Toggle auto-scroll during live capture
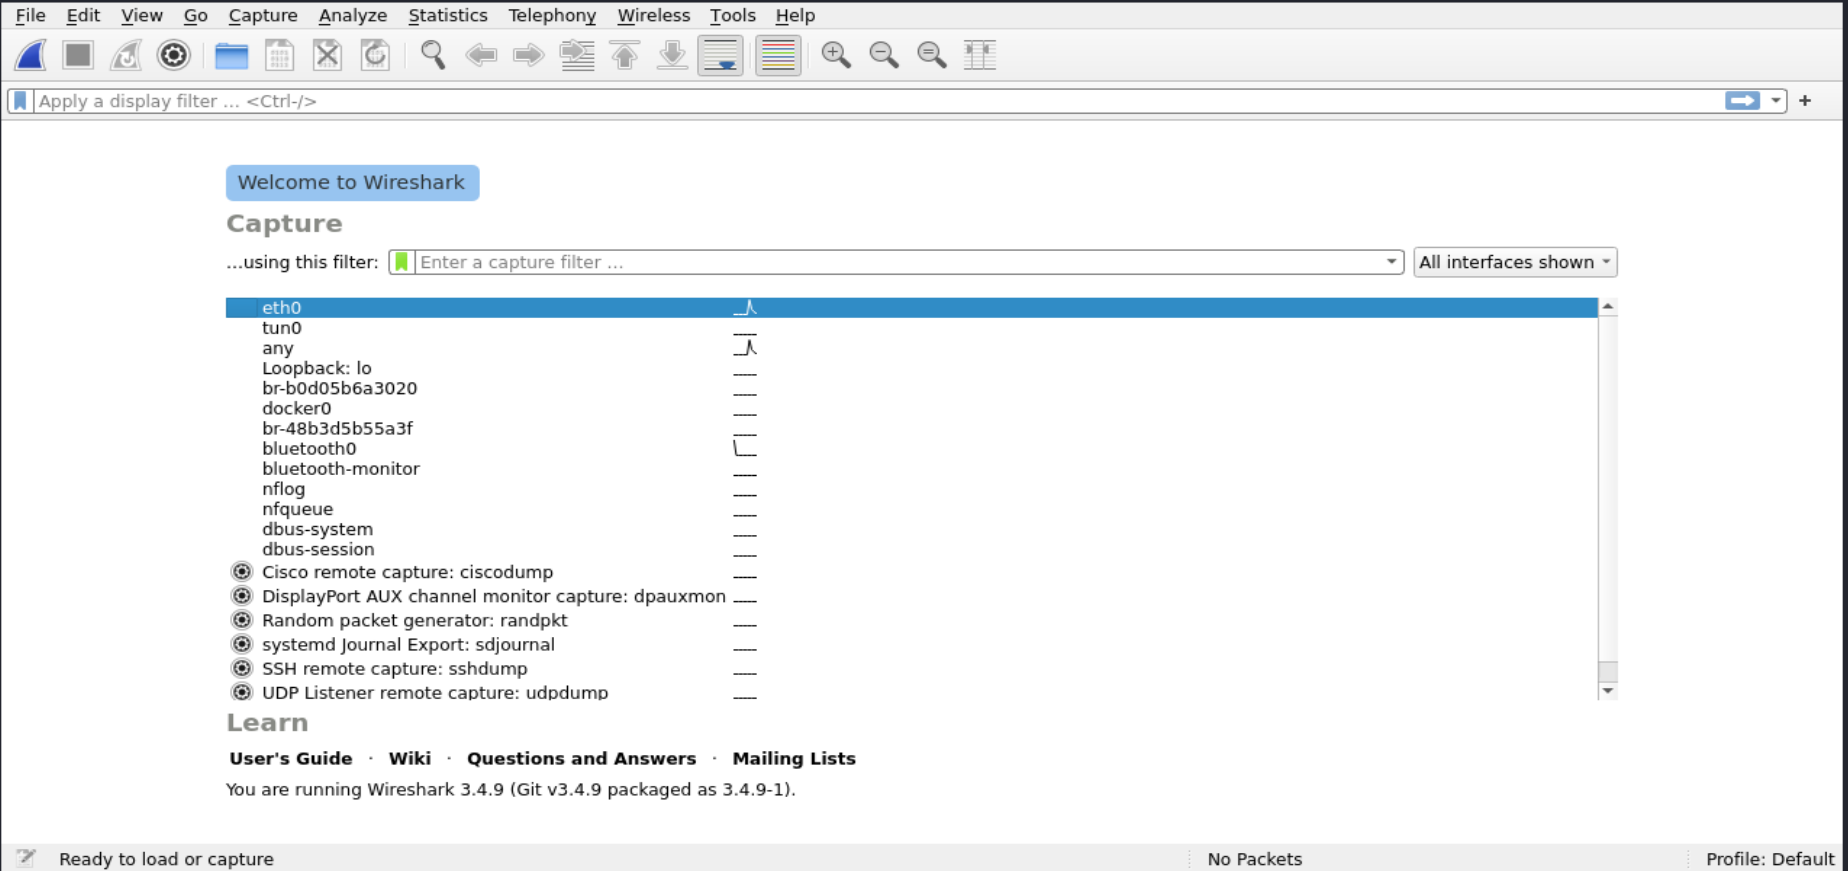The height and width of the screenshot is (871, 1848). [x=721, y=55]
